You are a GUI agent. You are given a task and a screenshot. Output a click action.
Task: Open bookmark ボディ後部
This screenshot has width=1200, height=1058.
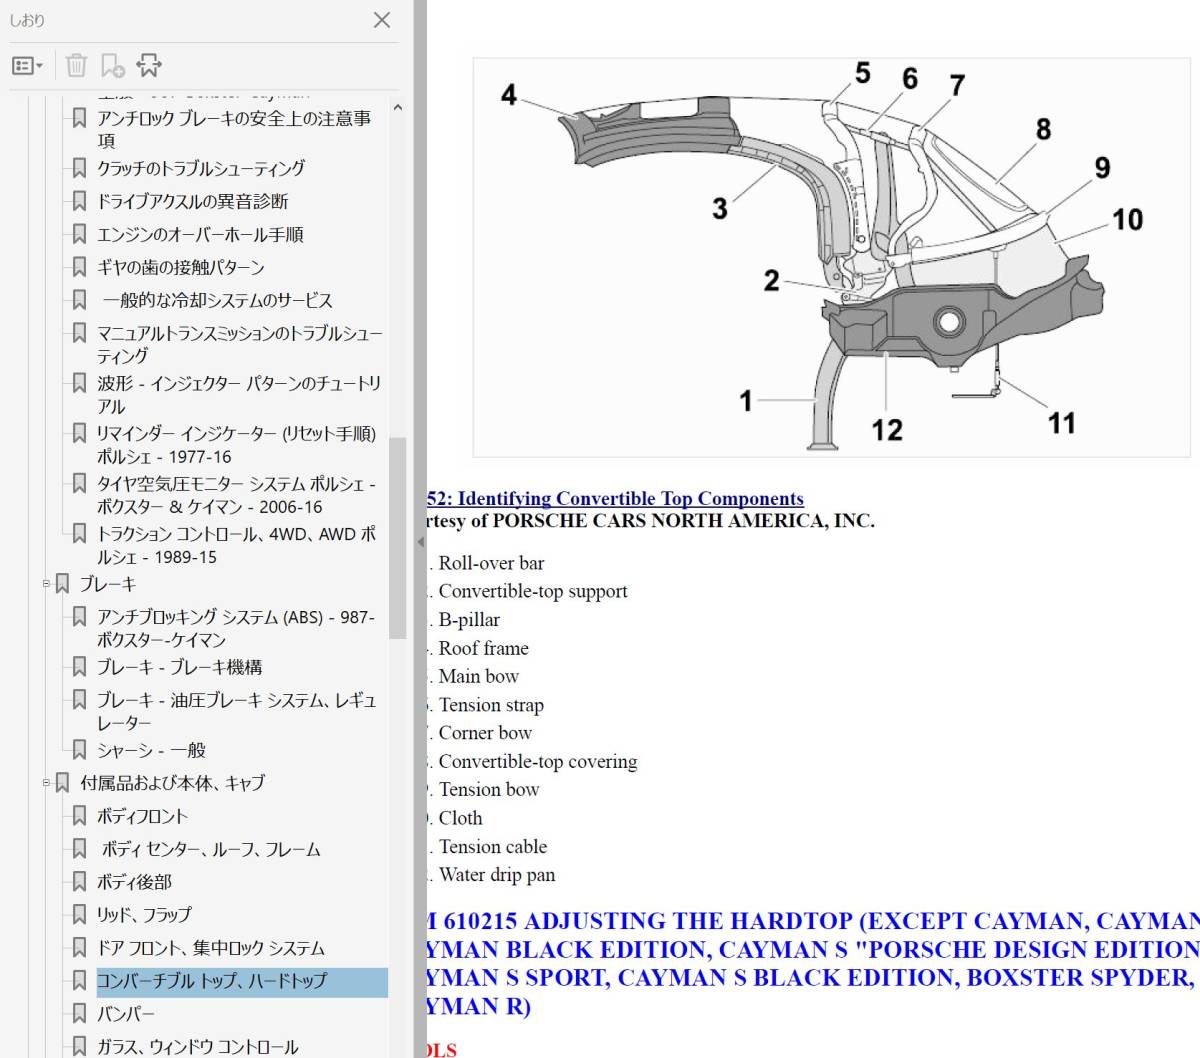pos(134,882)
